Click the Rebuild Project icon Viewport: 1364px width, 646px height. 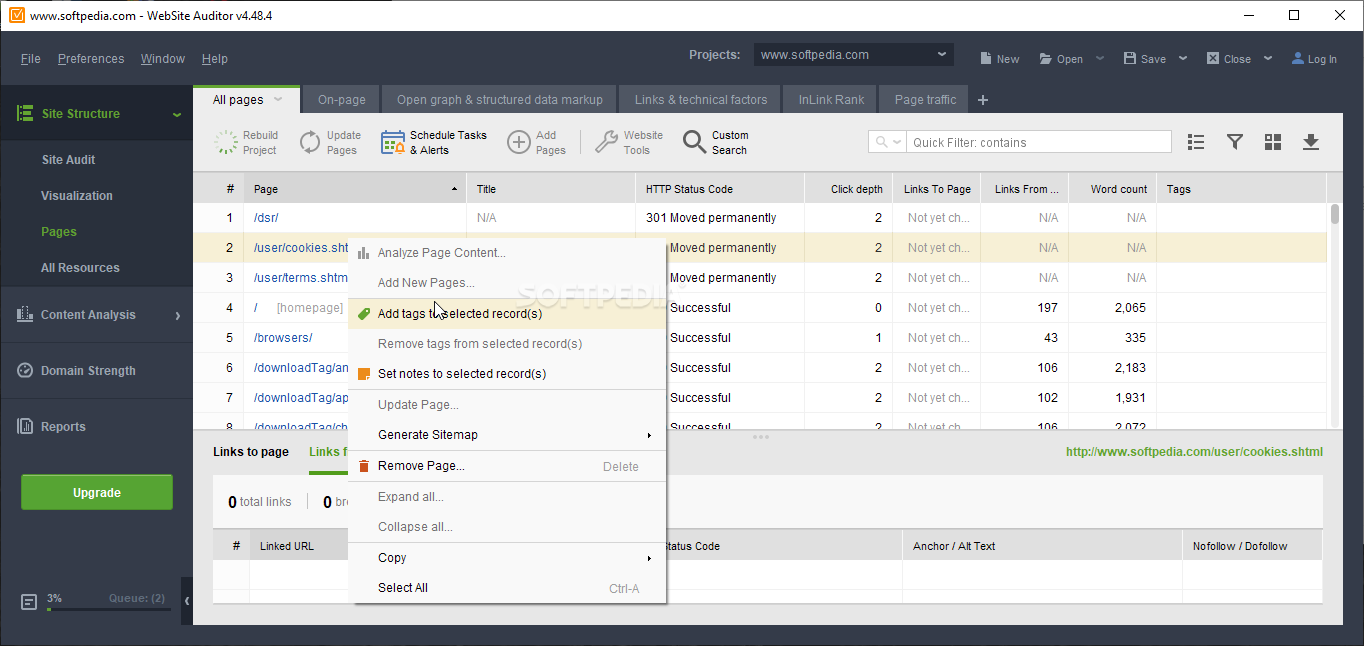[227, 142]
